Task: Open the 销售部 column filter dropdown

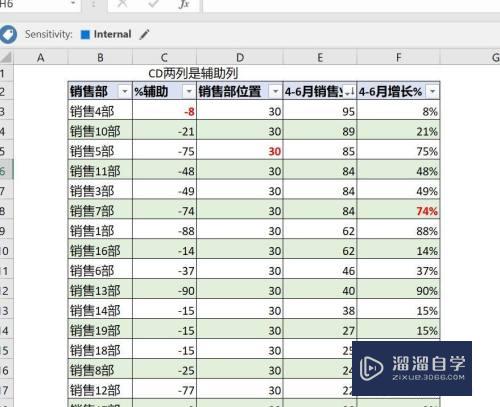Action: [x=125, y=91]
